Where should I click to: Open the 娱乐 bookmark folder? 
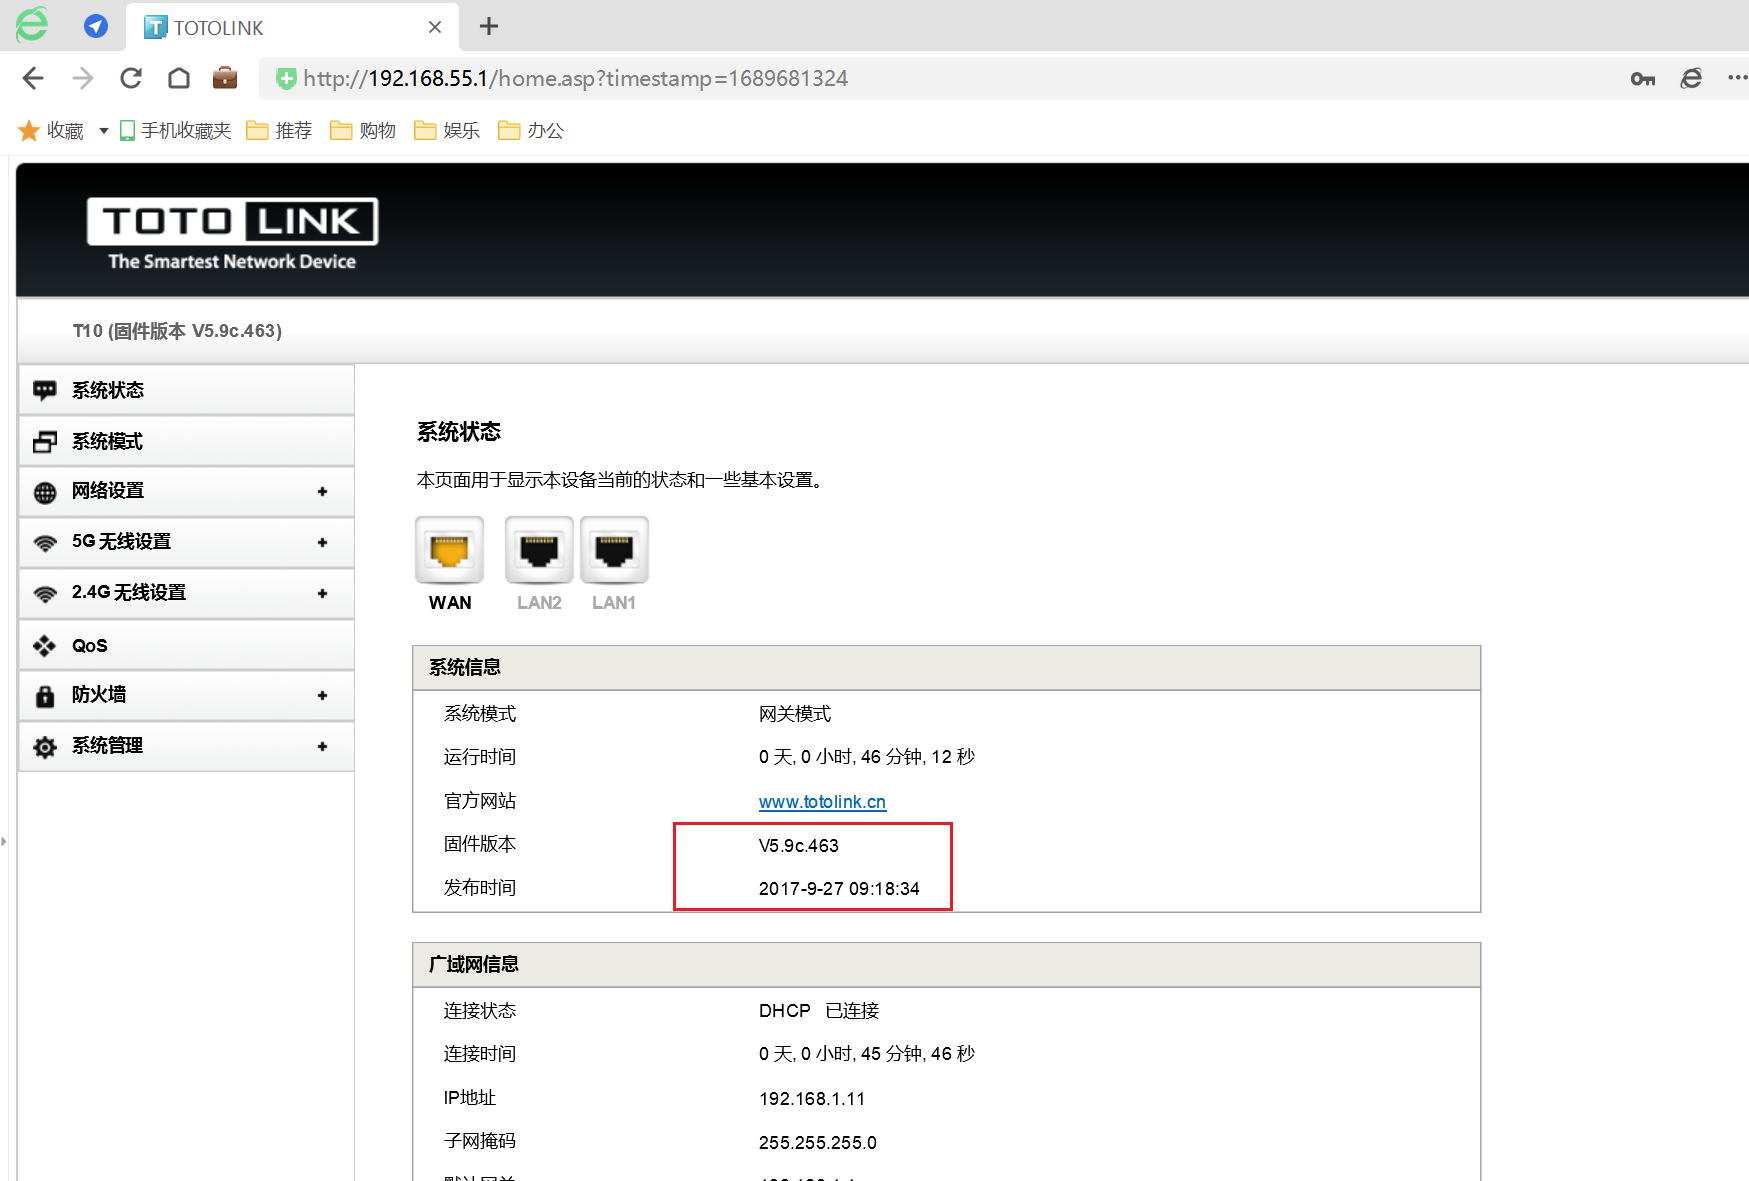click(447, 131)
